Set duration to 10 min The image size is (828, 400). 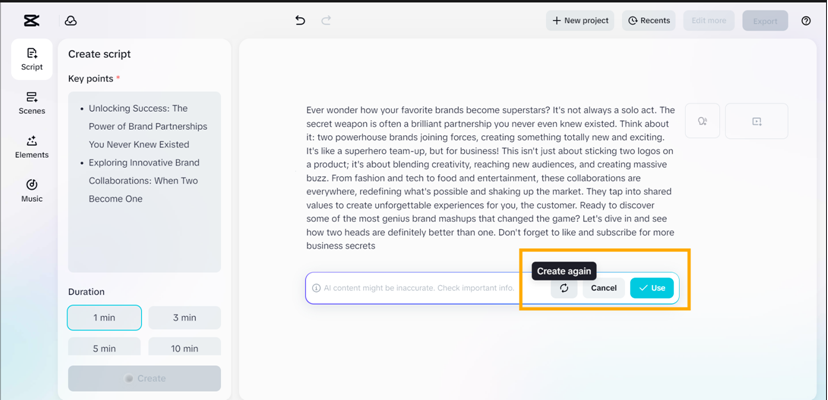pos(184,347)
